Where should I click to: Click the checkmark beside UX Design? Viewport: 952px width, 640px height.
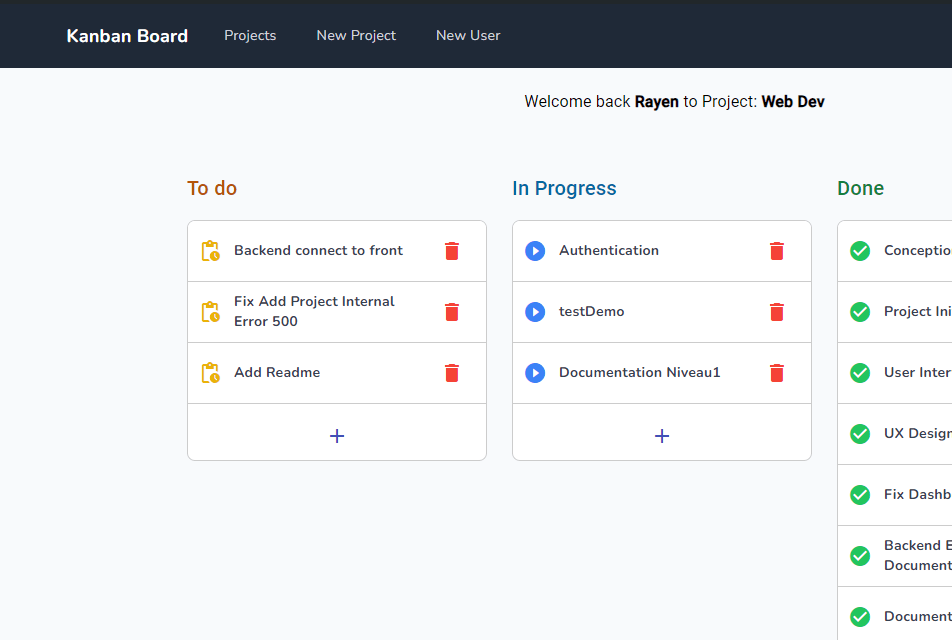pyautogui.click(x=859, y=433)
